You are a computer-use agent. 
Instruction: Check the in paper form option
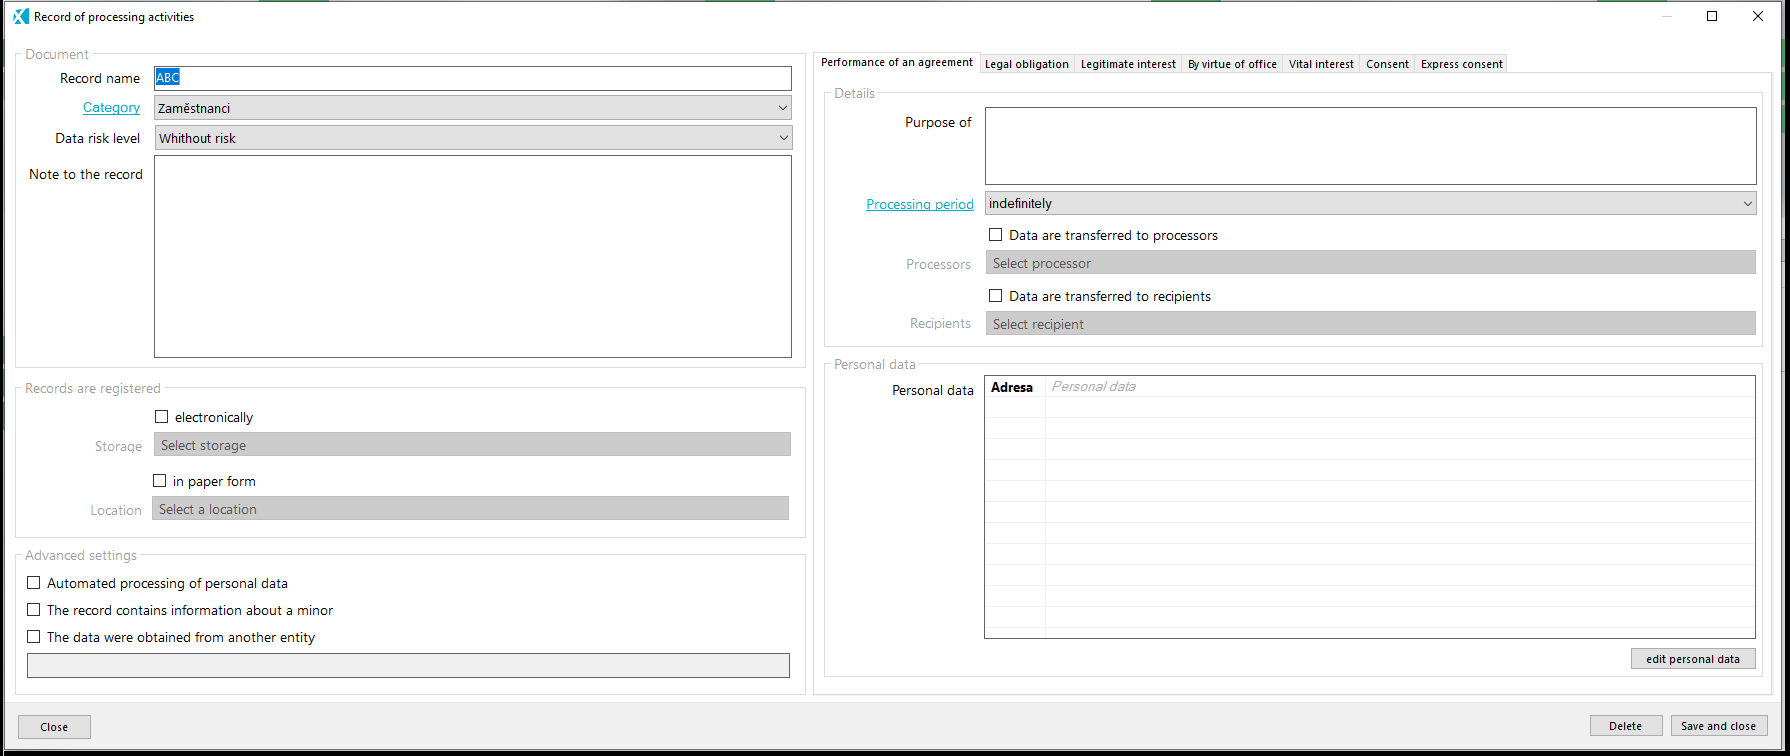click(160, 481)
